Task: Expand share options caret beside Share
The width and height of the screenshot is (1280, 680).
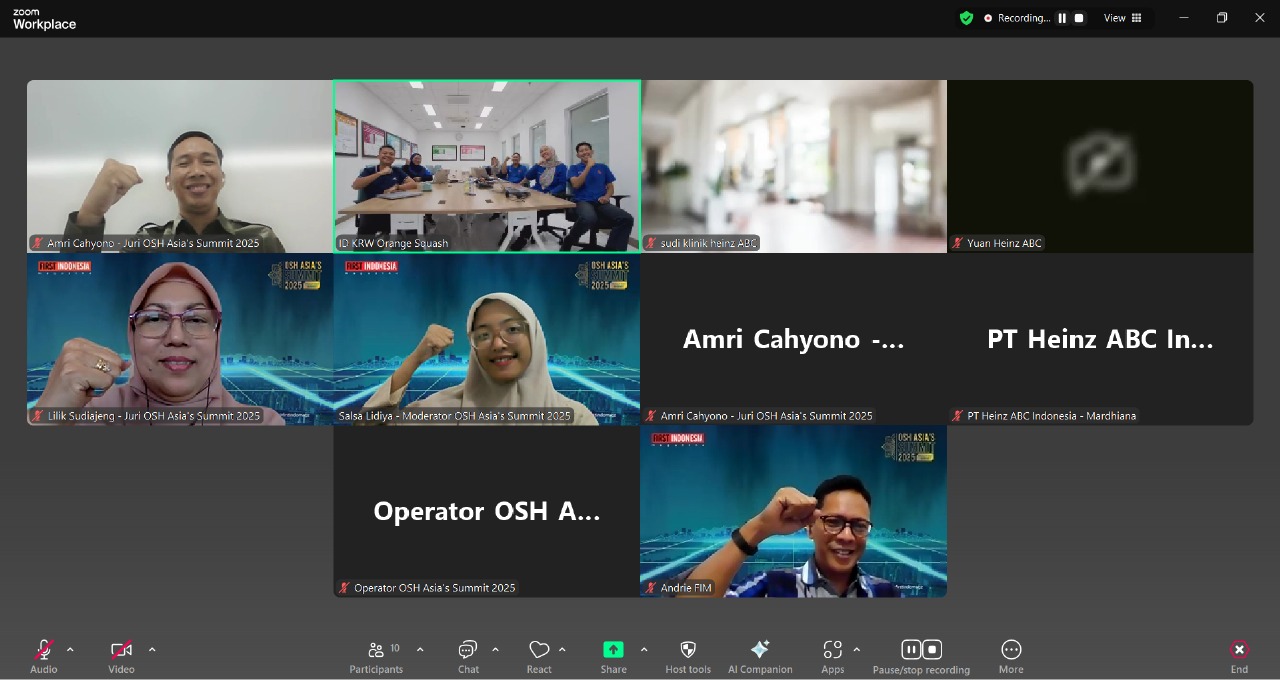Action: 644,650
